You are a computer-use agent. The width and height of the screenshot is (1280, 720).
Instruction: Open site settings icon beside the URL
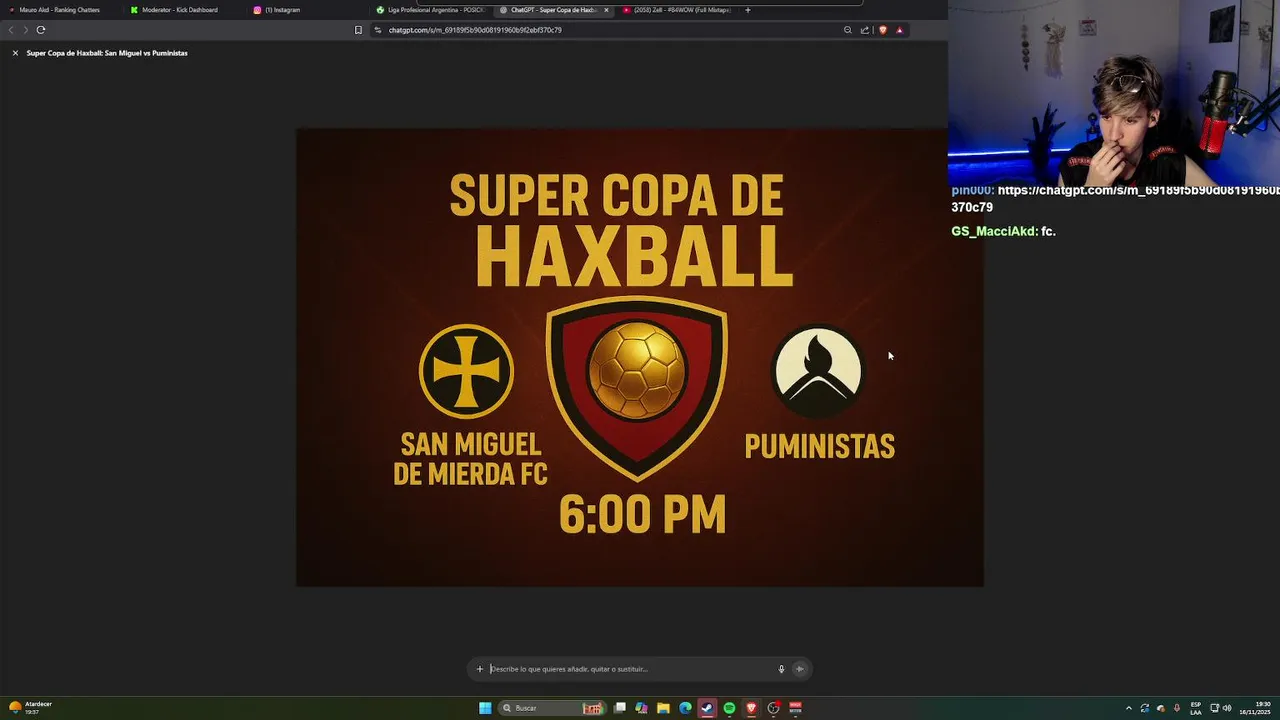pos(378,30)
